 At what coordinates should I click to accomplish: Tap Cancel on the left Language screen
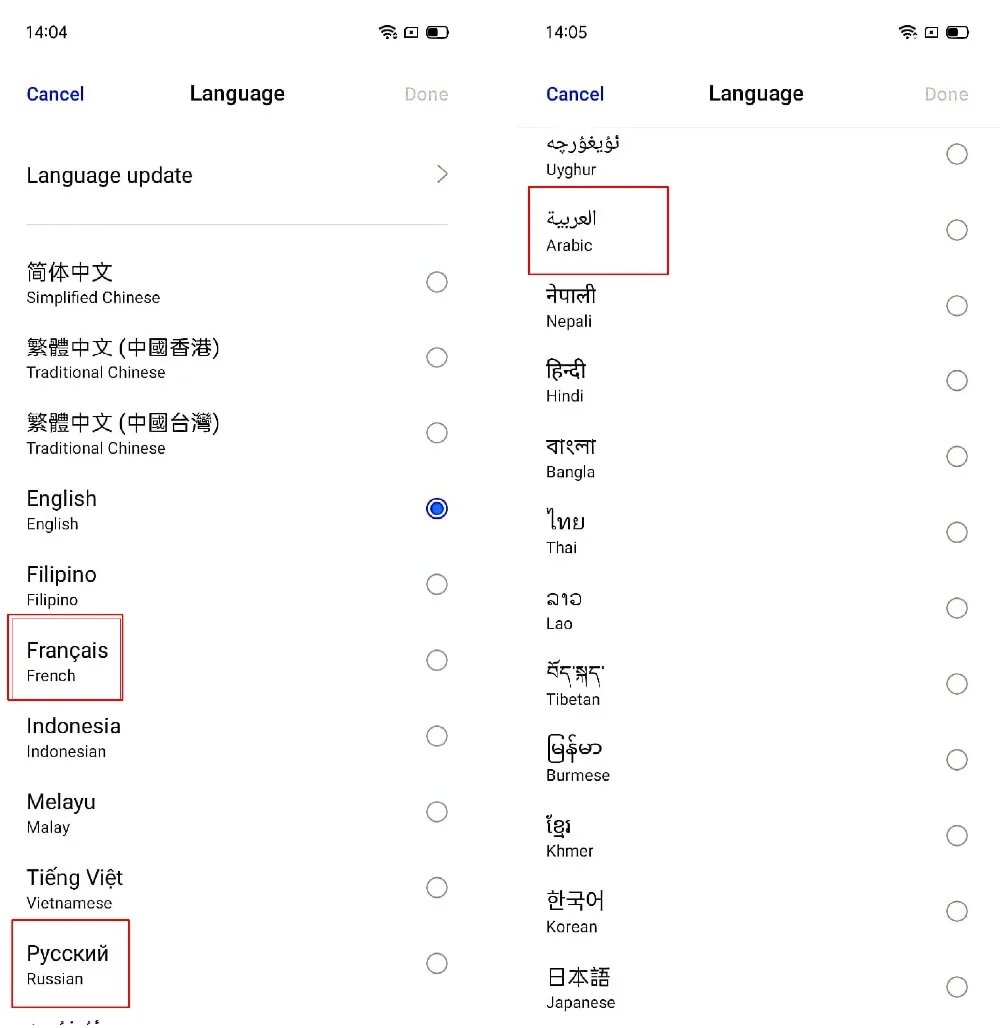pyautogui.click(x=55, y=94)
